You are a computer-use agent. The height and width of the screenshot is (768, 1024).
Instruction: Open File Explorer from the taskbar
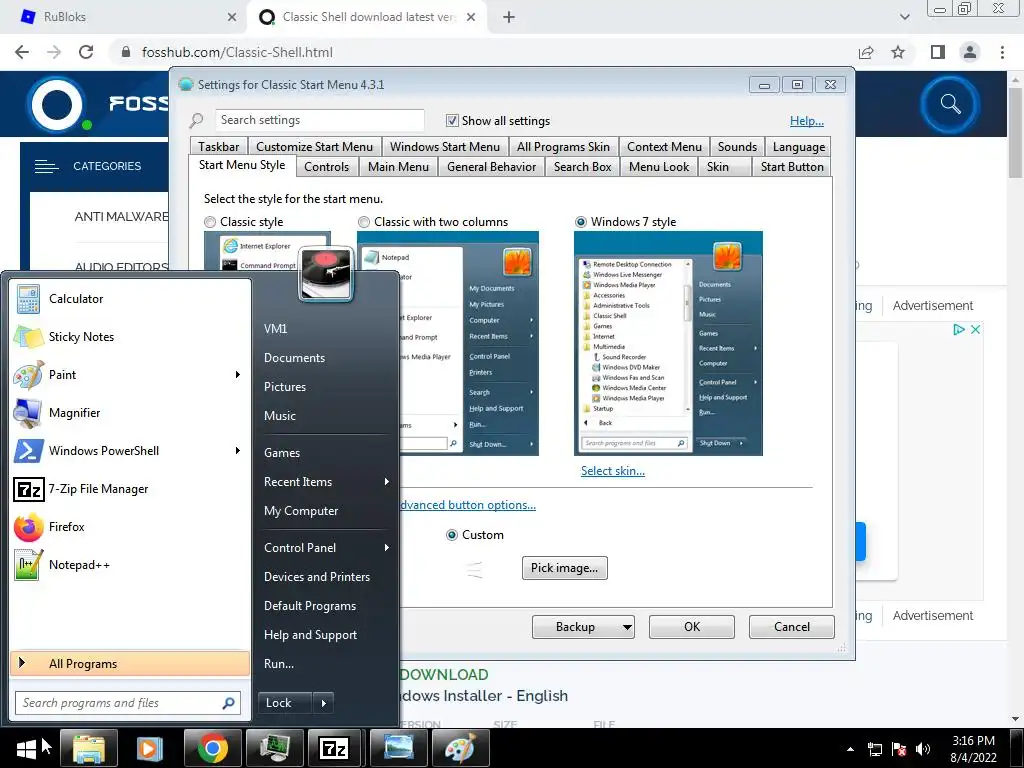(x=88, y=748)
